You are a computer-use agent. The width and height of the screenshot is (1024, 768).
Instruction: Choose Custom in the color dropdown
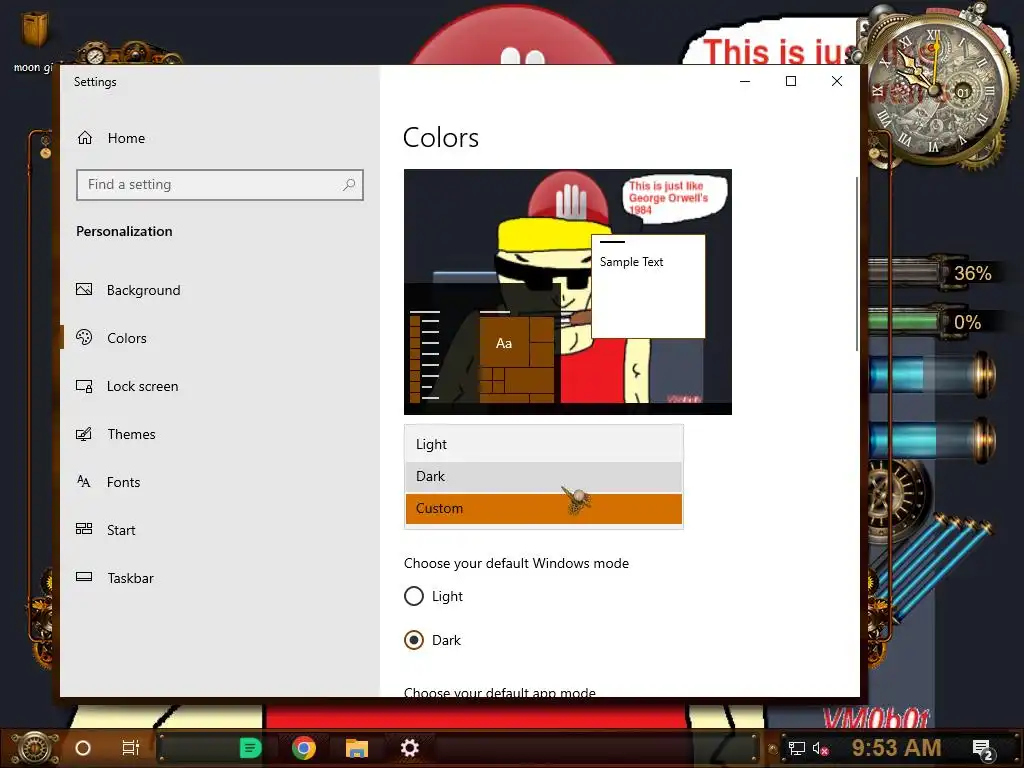point(543,508)
